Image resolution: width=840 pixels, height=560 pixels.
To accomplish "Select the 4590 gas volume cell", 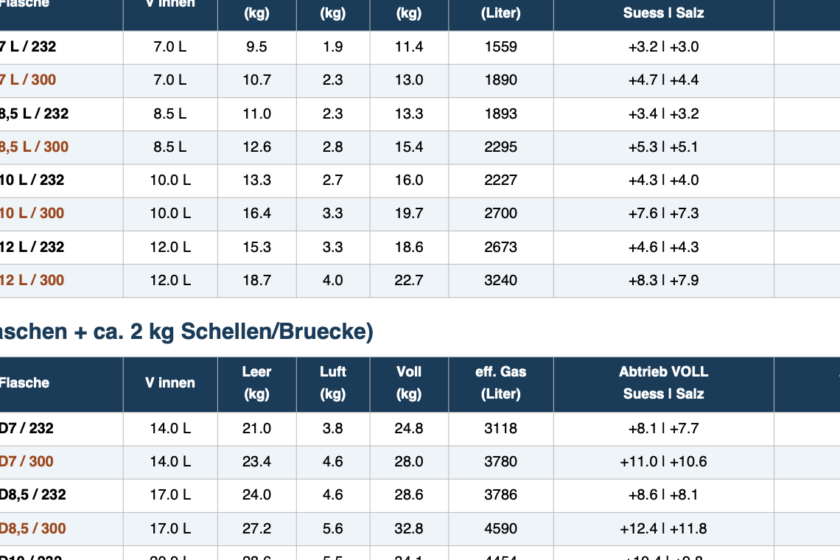I will [x=501, y=528].
